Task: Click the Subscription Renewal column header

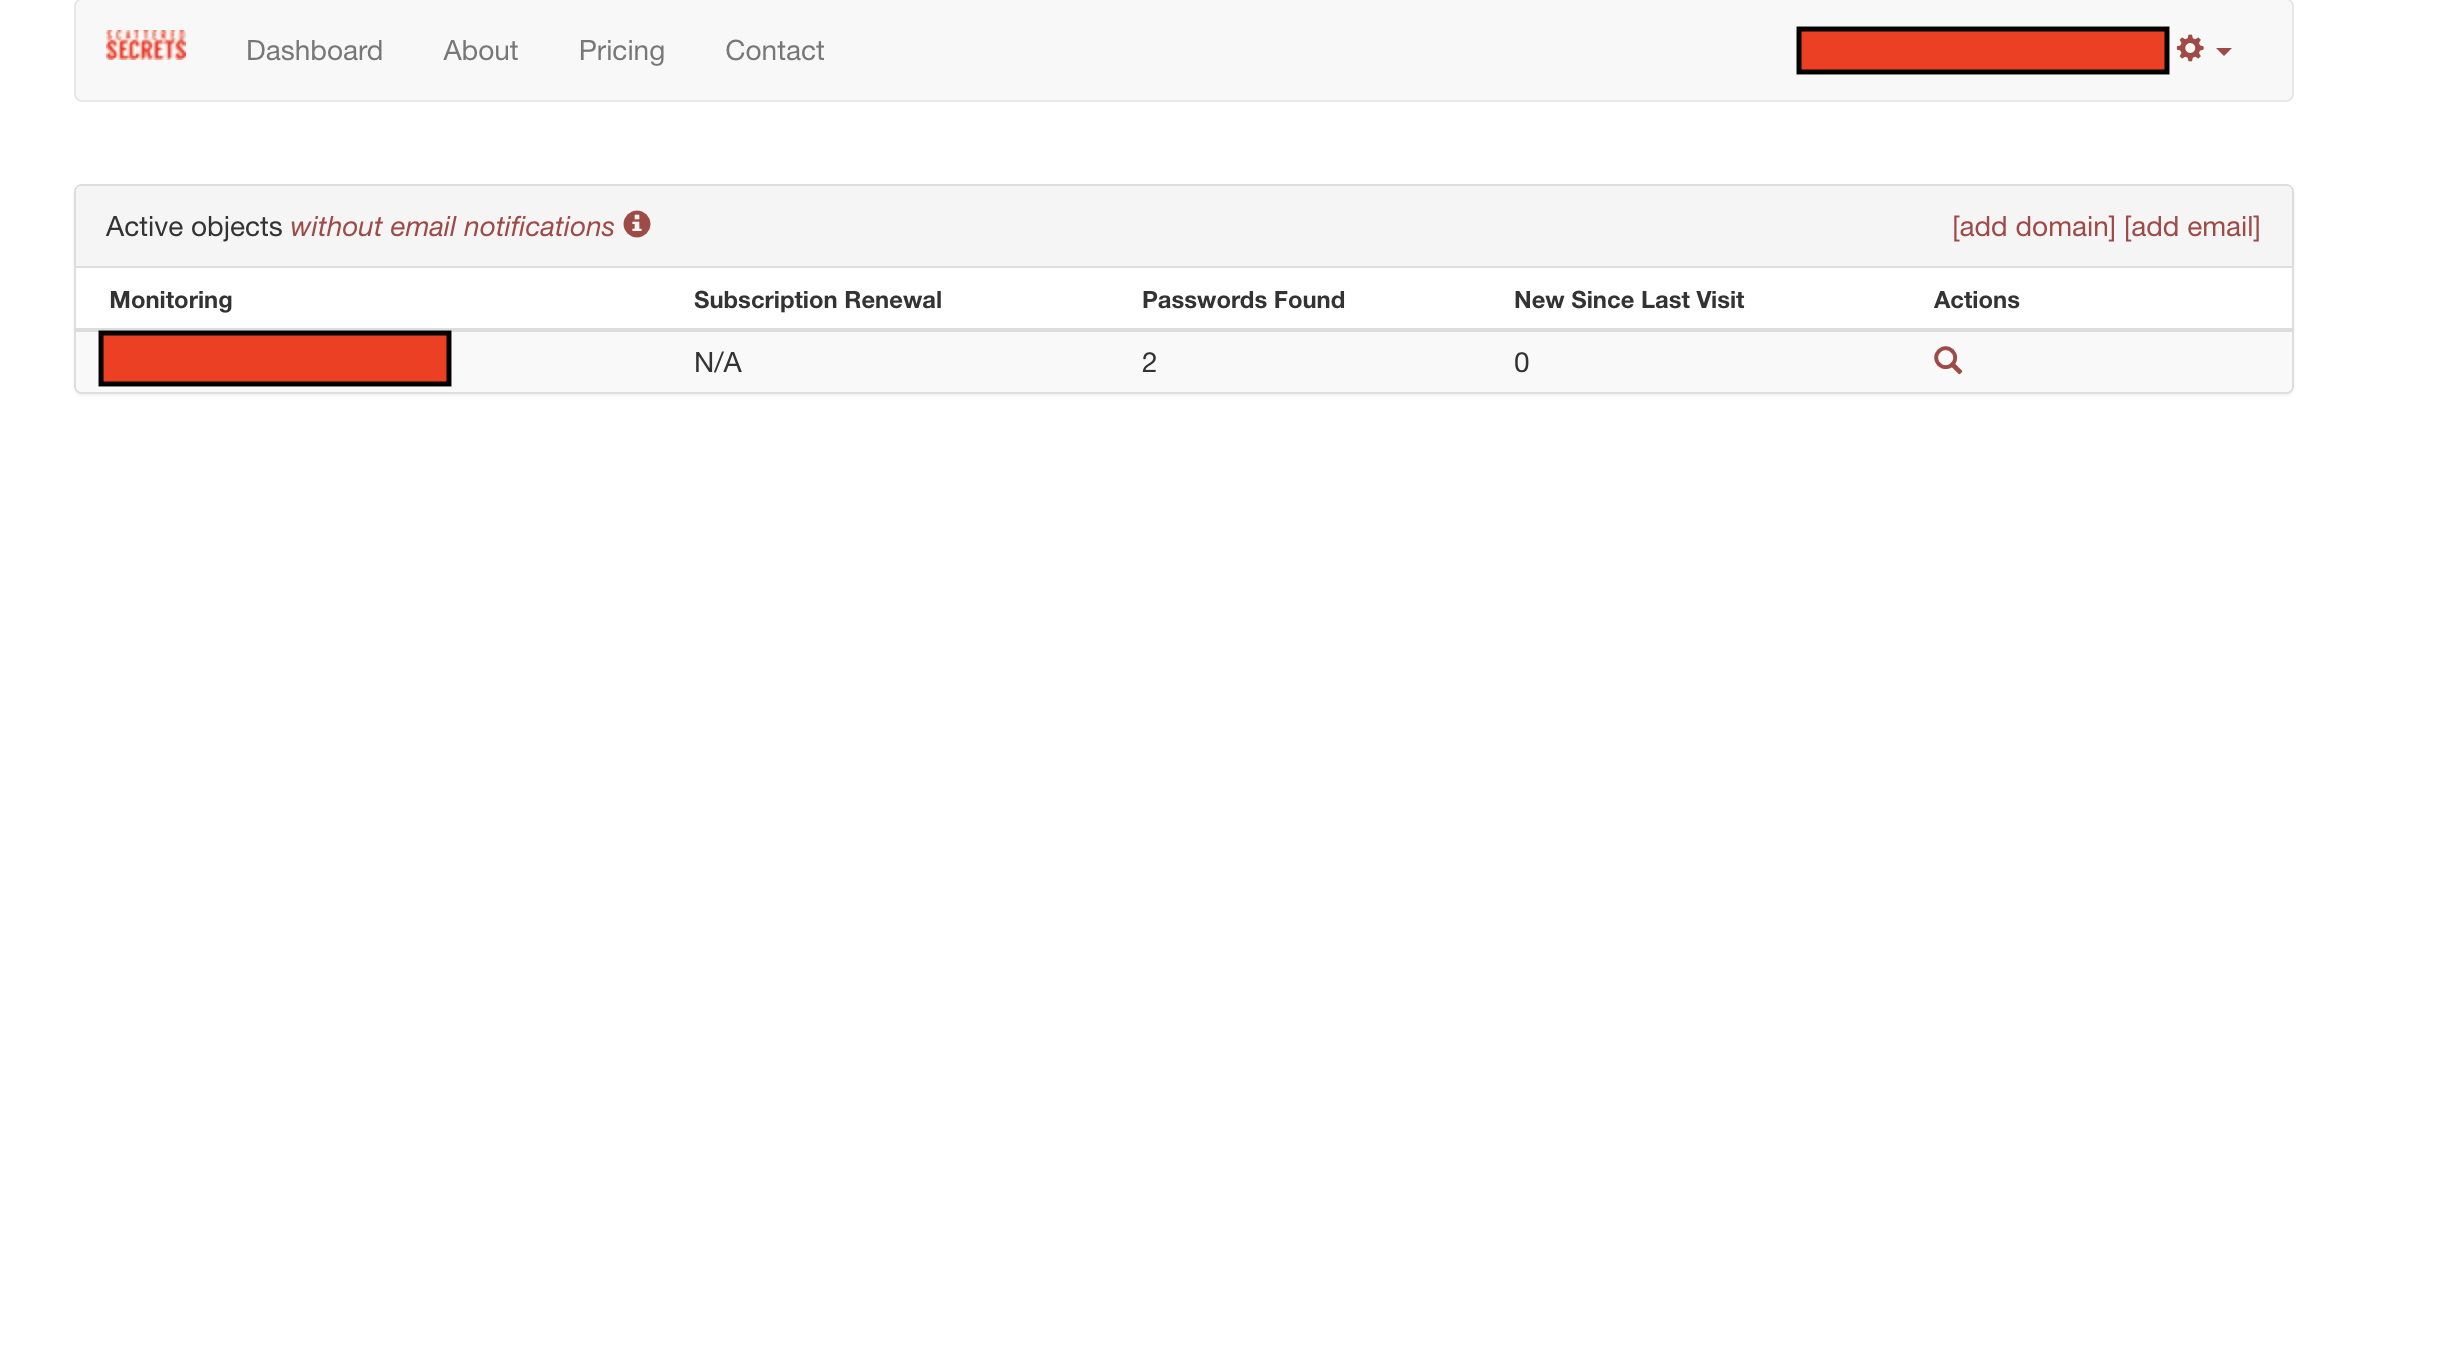Action: click(817, 300)
